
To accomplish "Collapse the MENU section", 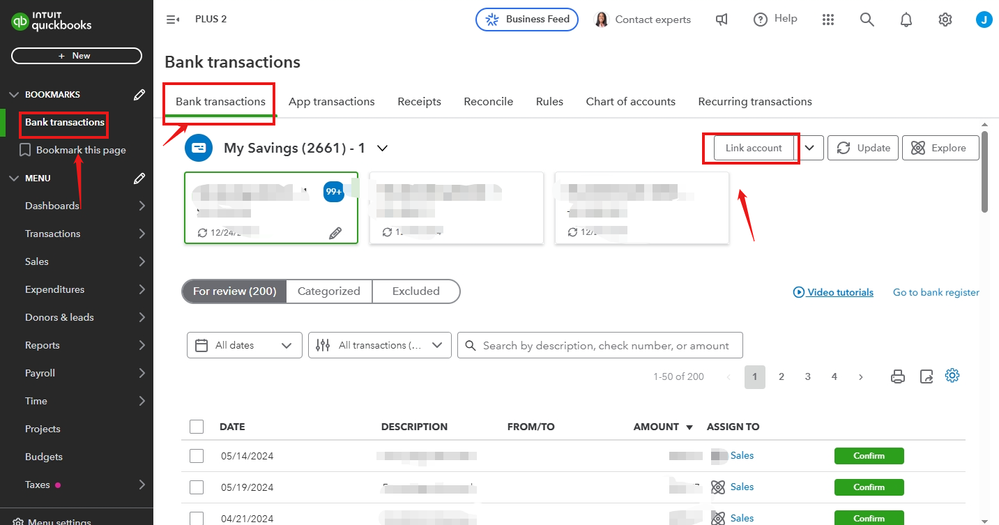I will point(14,178).
